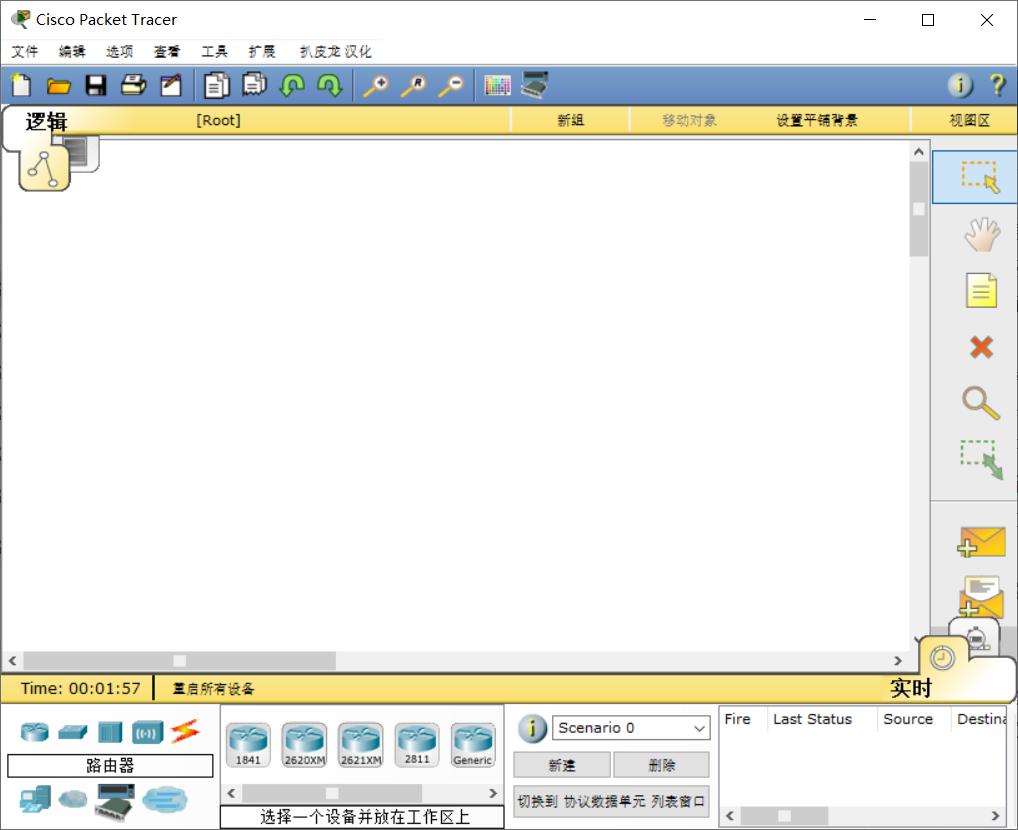Click the Undo toolbar icon
This screenshot has width=1018, height=830.
pyautogui.click(x=291, y=85)
